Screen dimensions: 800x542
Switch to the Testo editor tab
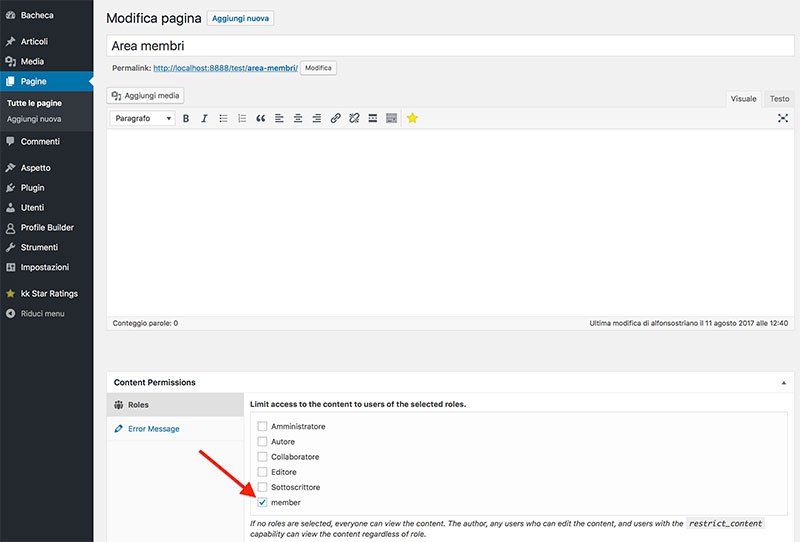779,99
